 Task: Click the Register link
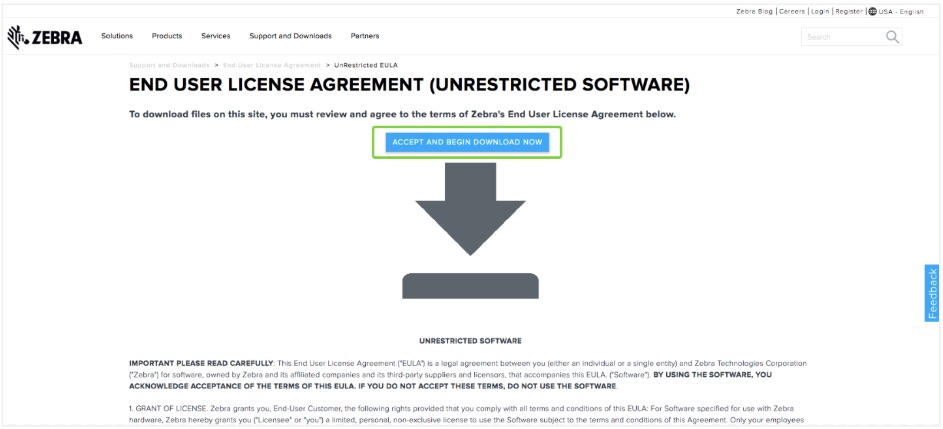pyautogui.click(x=849, y=11)
